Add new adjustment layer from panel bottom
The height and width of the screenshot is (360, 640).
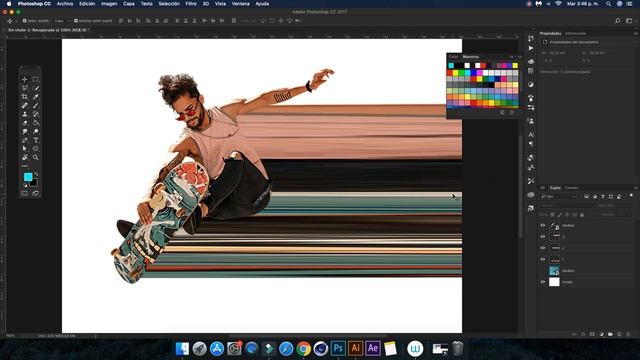coord(601,334)
